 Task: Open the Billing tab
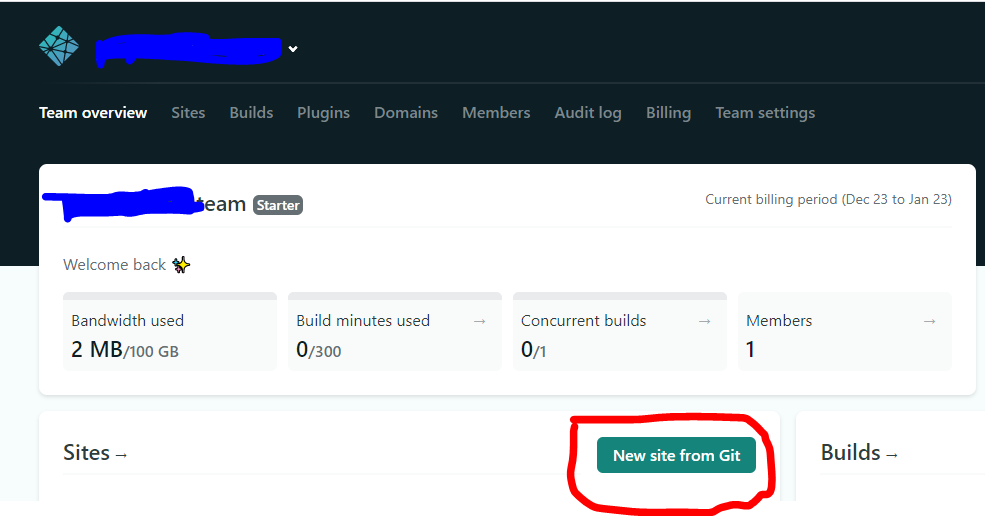[x=668, y=113]
